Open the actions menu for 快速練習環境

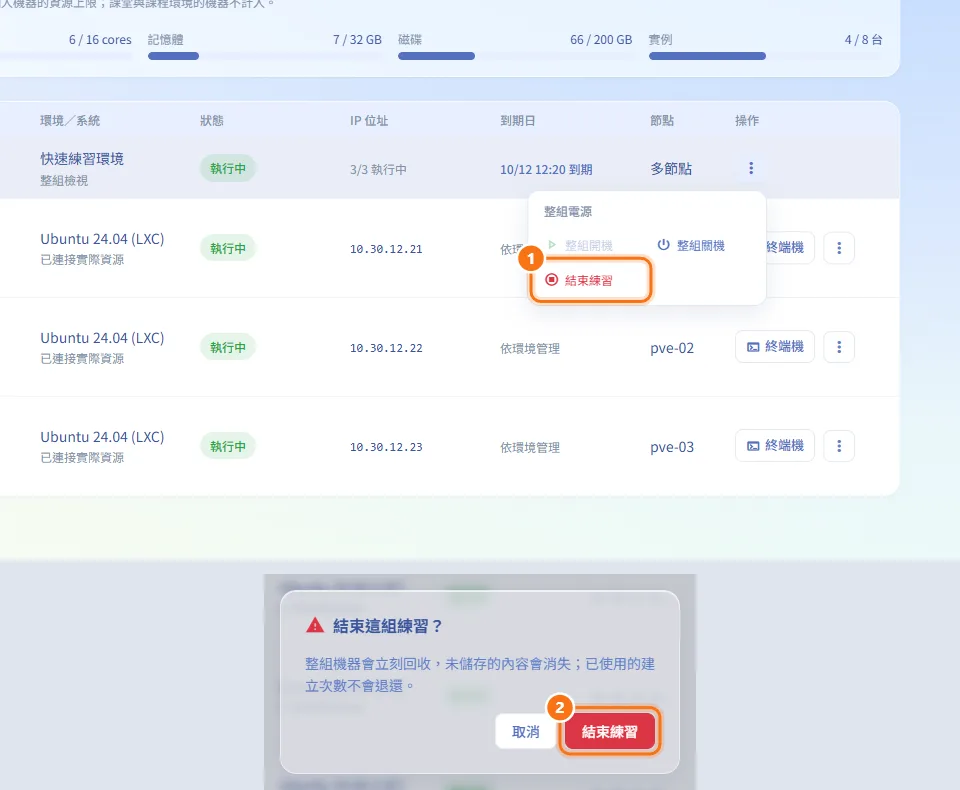[x=751, y=168]
